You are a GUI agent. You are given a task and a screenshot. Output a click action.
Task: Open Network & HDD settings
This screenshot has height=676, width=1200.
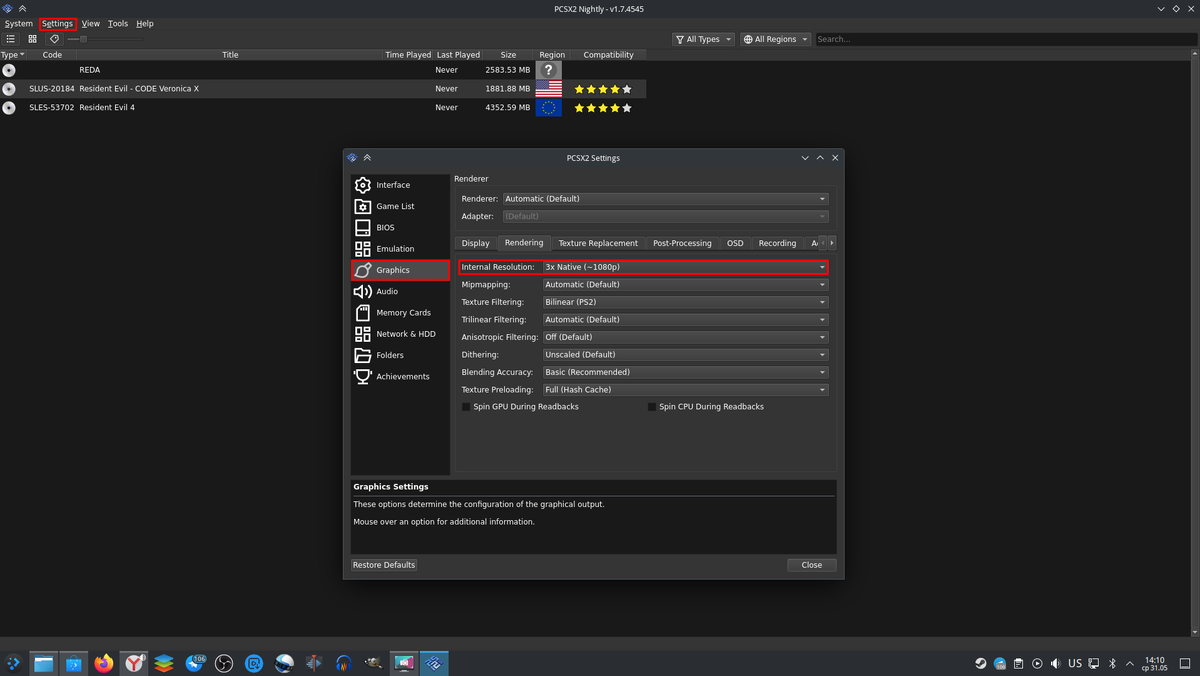click(x=400, y=334)
